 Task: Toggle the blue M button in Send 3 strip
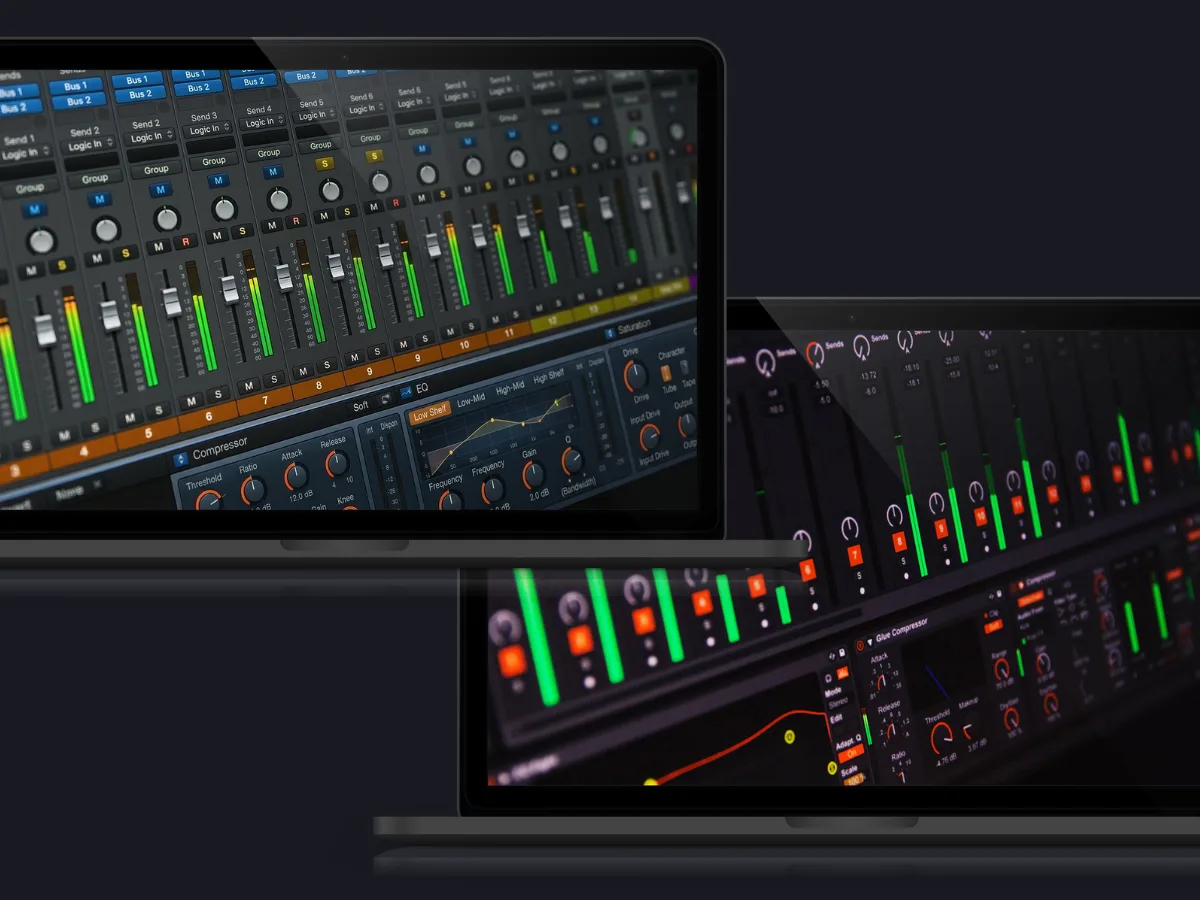(219, 181)
